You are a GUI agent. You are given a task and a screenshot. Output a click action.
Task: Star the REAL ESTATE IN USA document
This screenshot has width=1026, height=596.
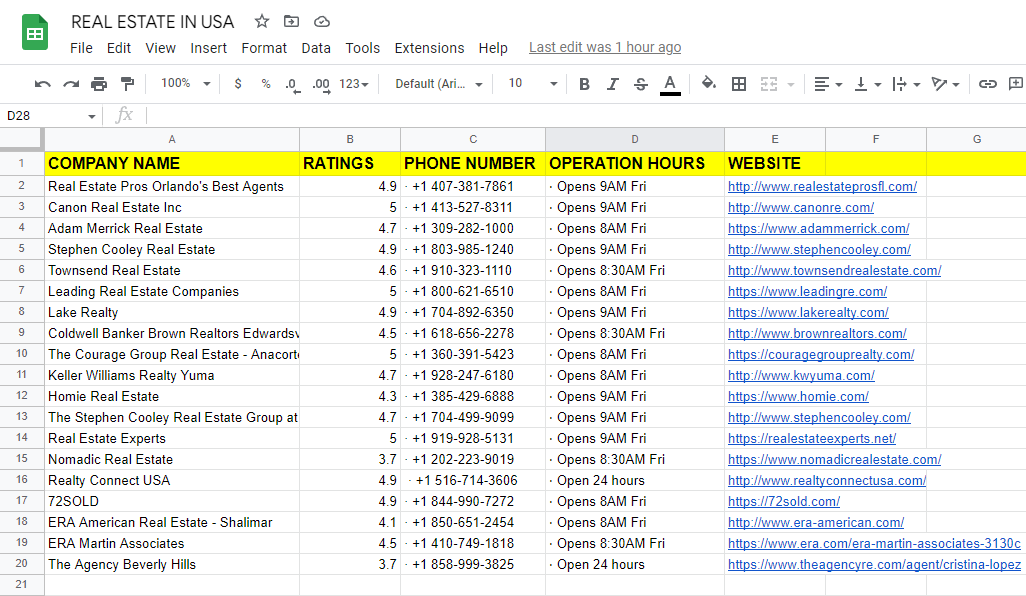pyautogui.click(x=262, y=22)
